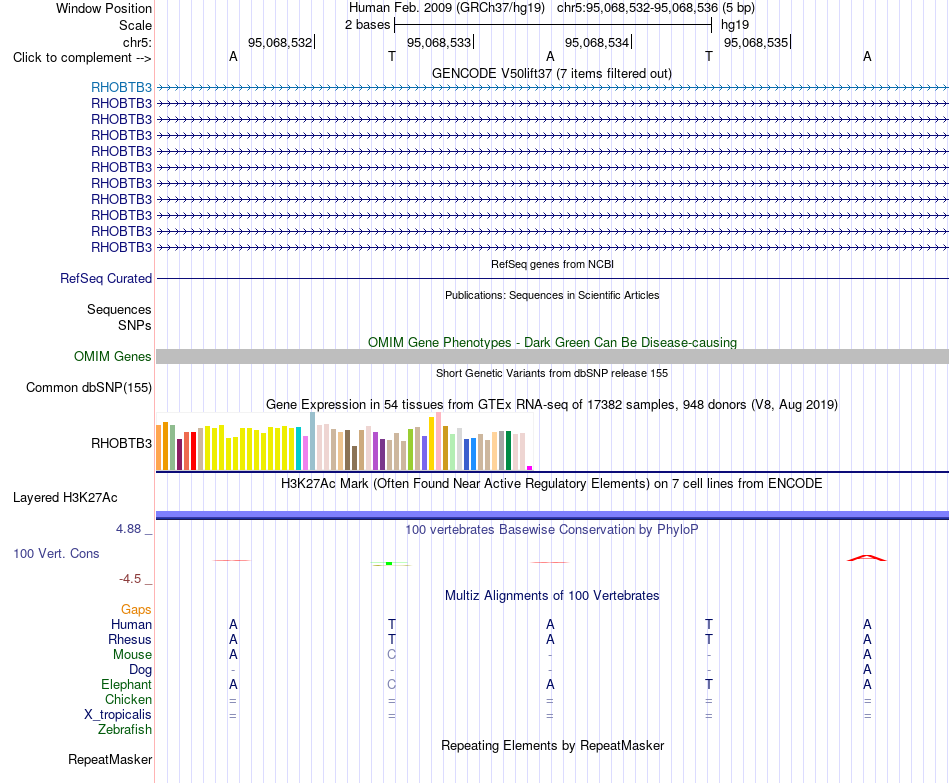Click 'Repeating Elements by RepeatMasker' title
950x783 pixels.
pos(552,745)
